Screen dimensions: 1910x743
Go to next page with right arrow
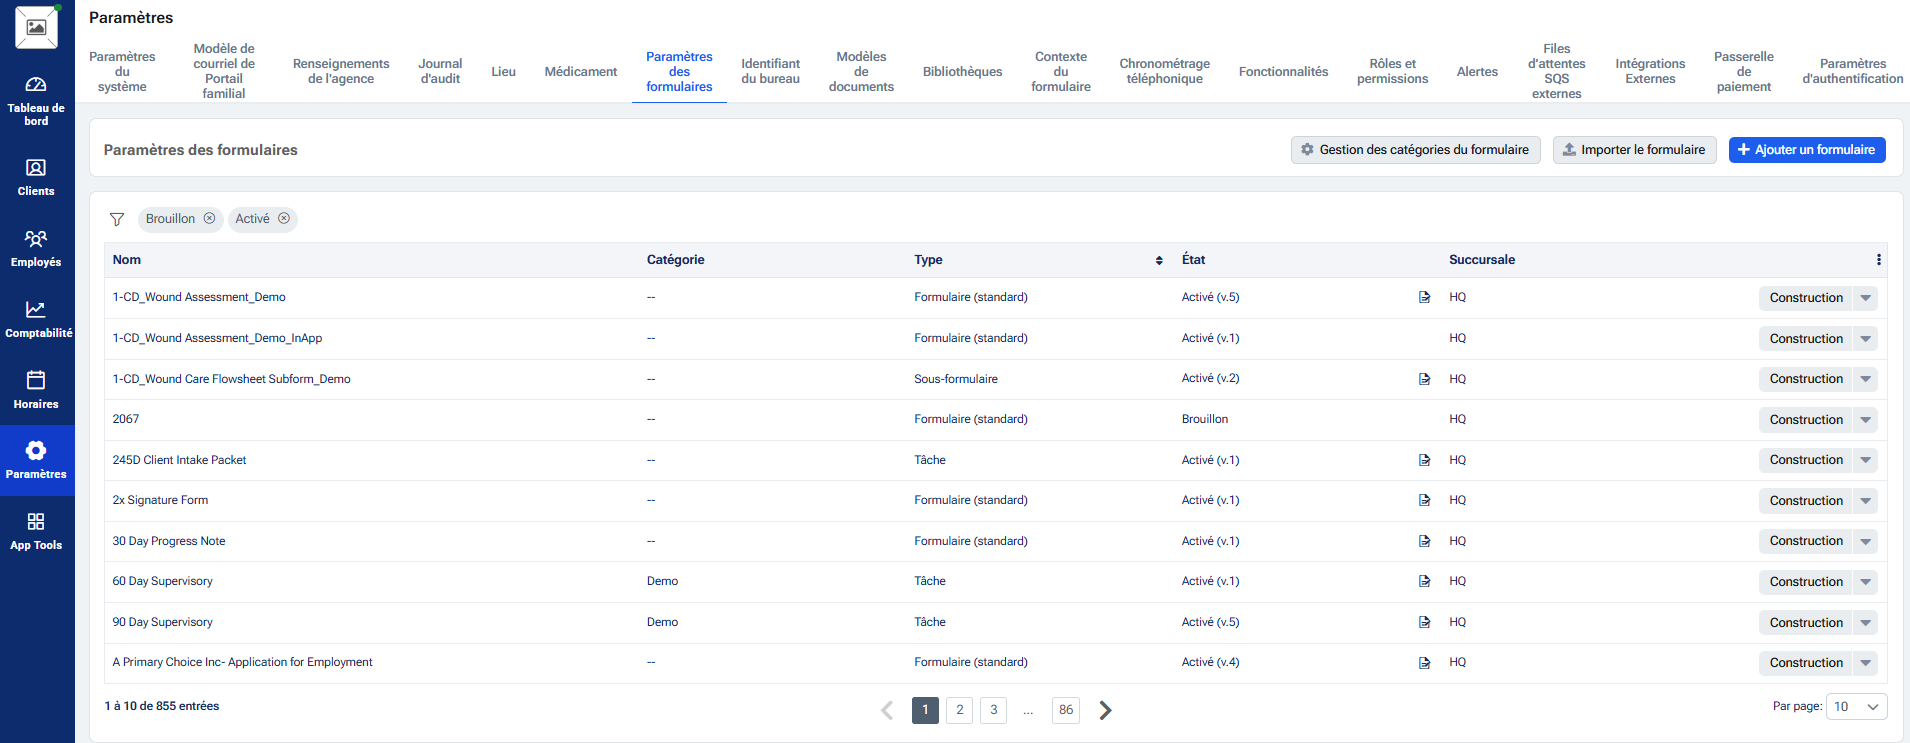click(1105, 710)
